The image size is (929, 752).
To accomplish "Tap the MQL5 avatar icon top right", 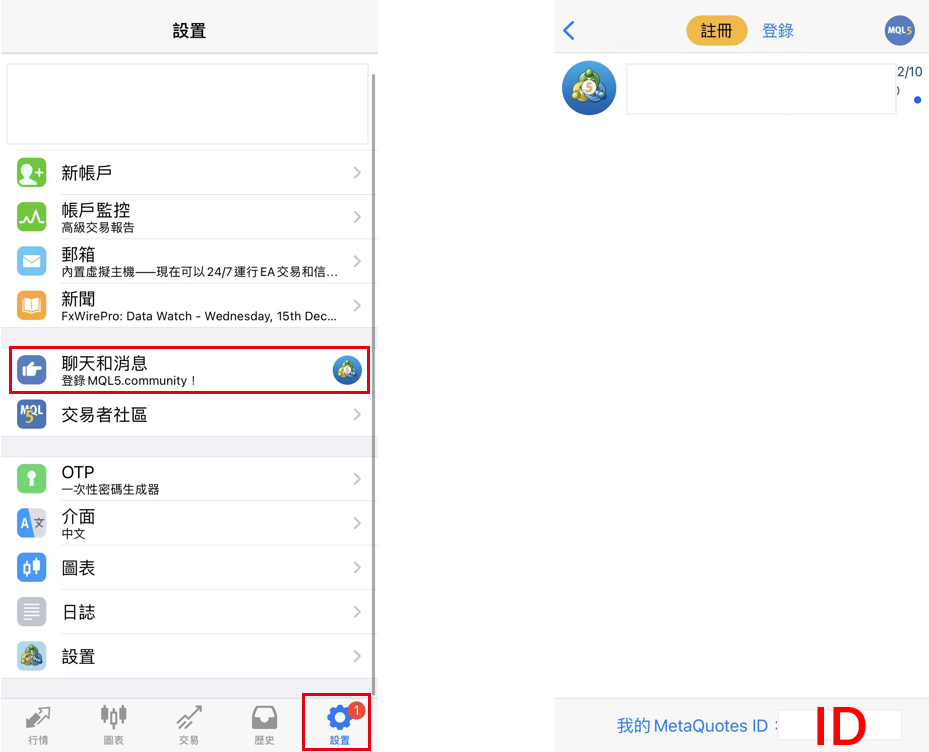I will [x=899, y=30].
